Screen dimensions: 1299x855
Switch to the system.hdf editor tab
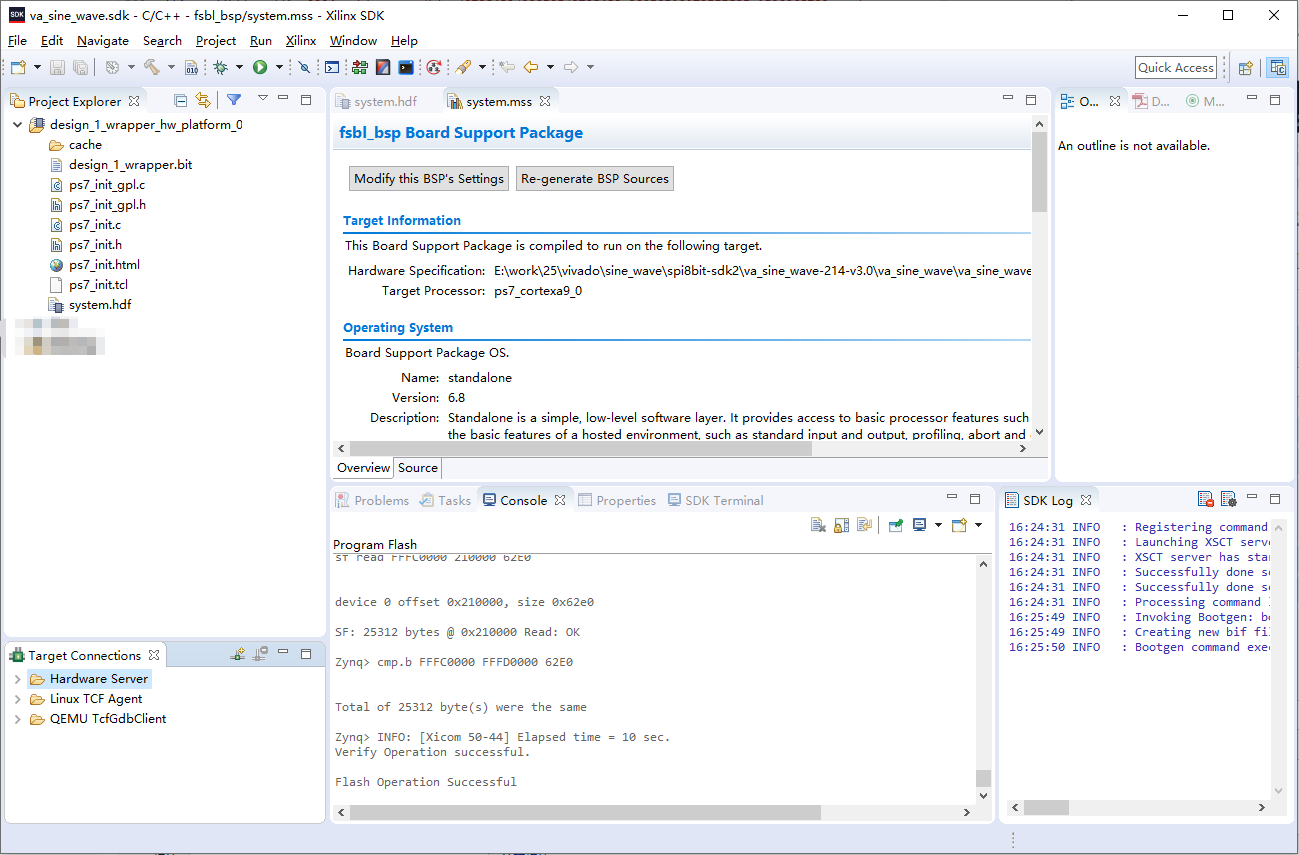pyautogui.click(x=376, y=102)
